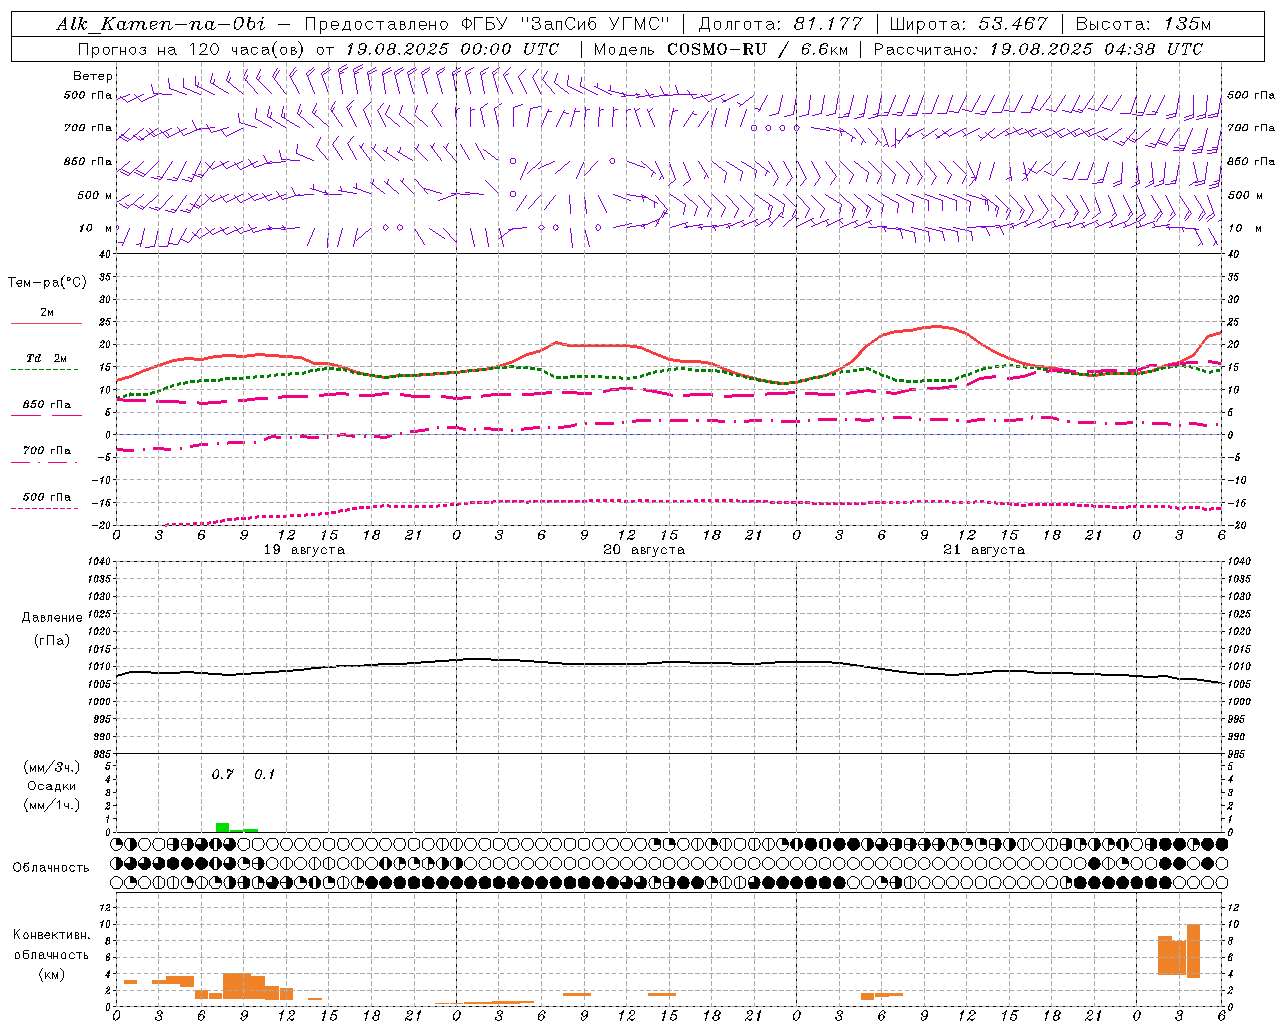Click the elevation text Высота: 135м
The image size is (1280, 1024).
(x=1143, y=24)
